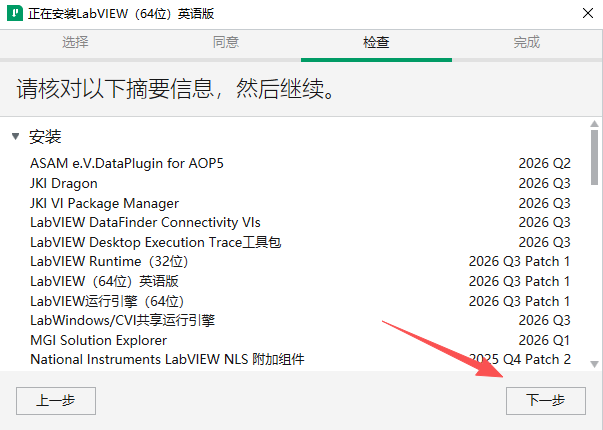This screenshot has width=603, height=430.
Task: Click the window title 正在安装LabVIEW（64位）英语版
Action: tap(121, 14)
